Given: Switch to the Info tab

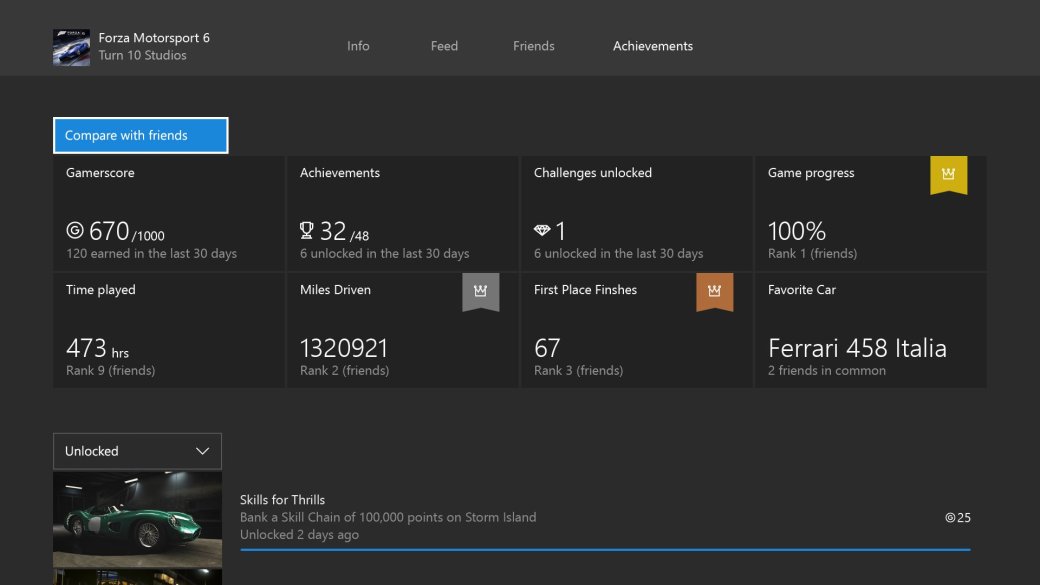Looking at the screenshot, I should coord(358,46).
